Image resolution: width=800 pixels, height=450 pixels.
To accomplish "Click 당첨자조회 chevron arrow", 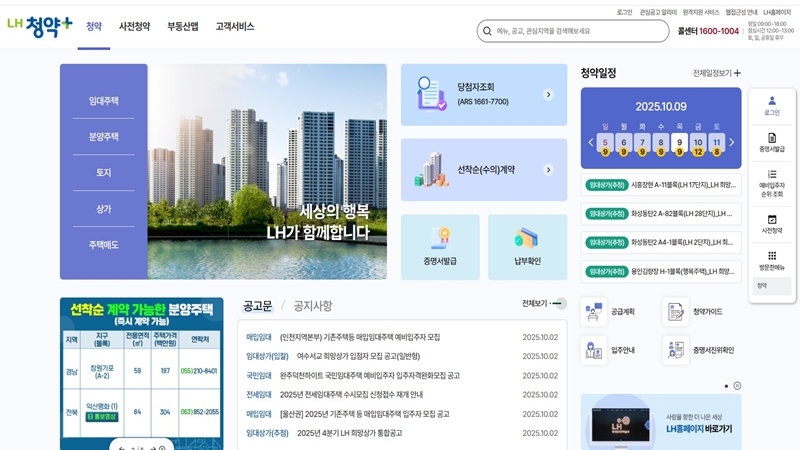I will click(x=548, y=94).
